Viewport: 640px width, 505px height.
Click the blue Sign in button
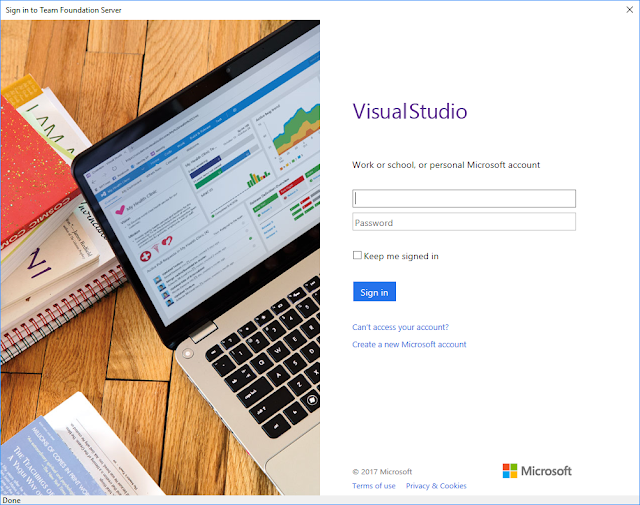point(374,292)
